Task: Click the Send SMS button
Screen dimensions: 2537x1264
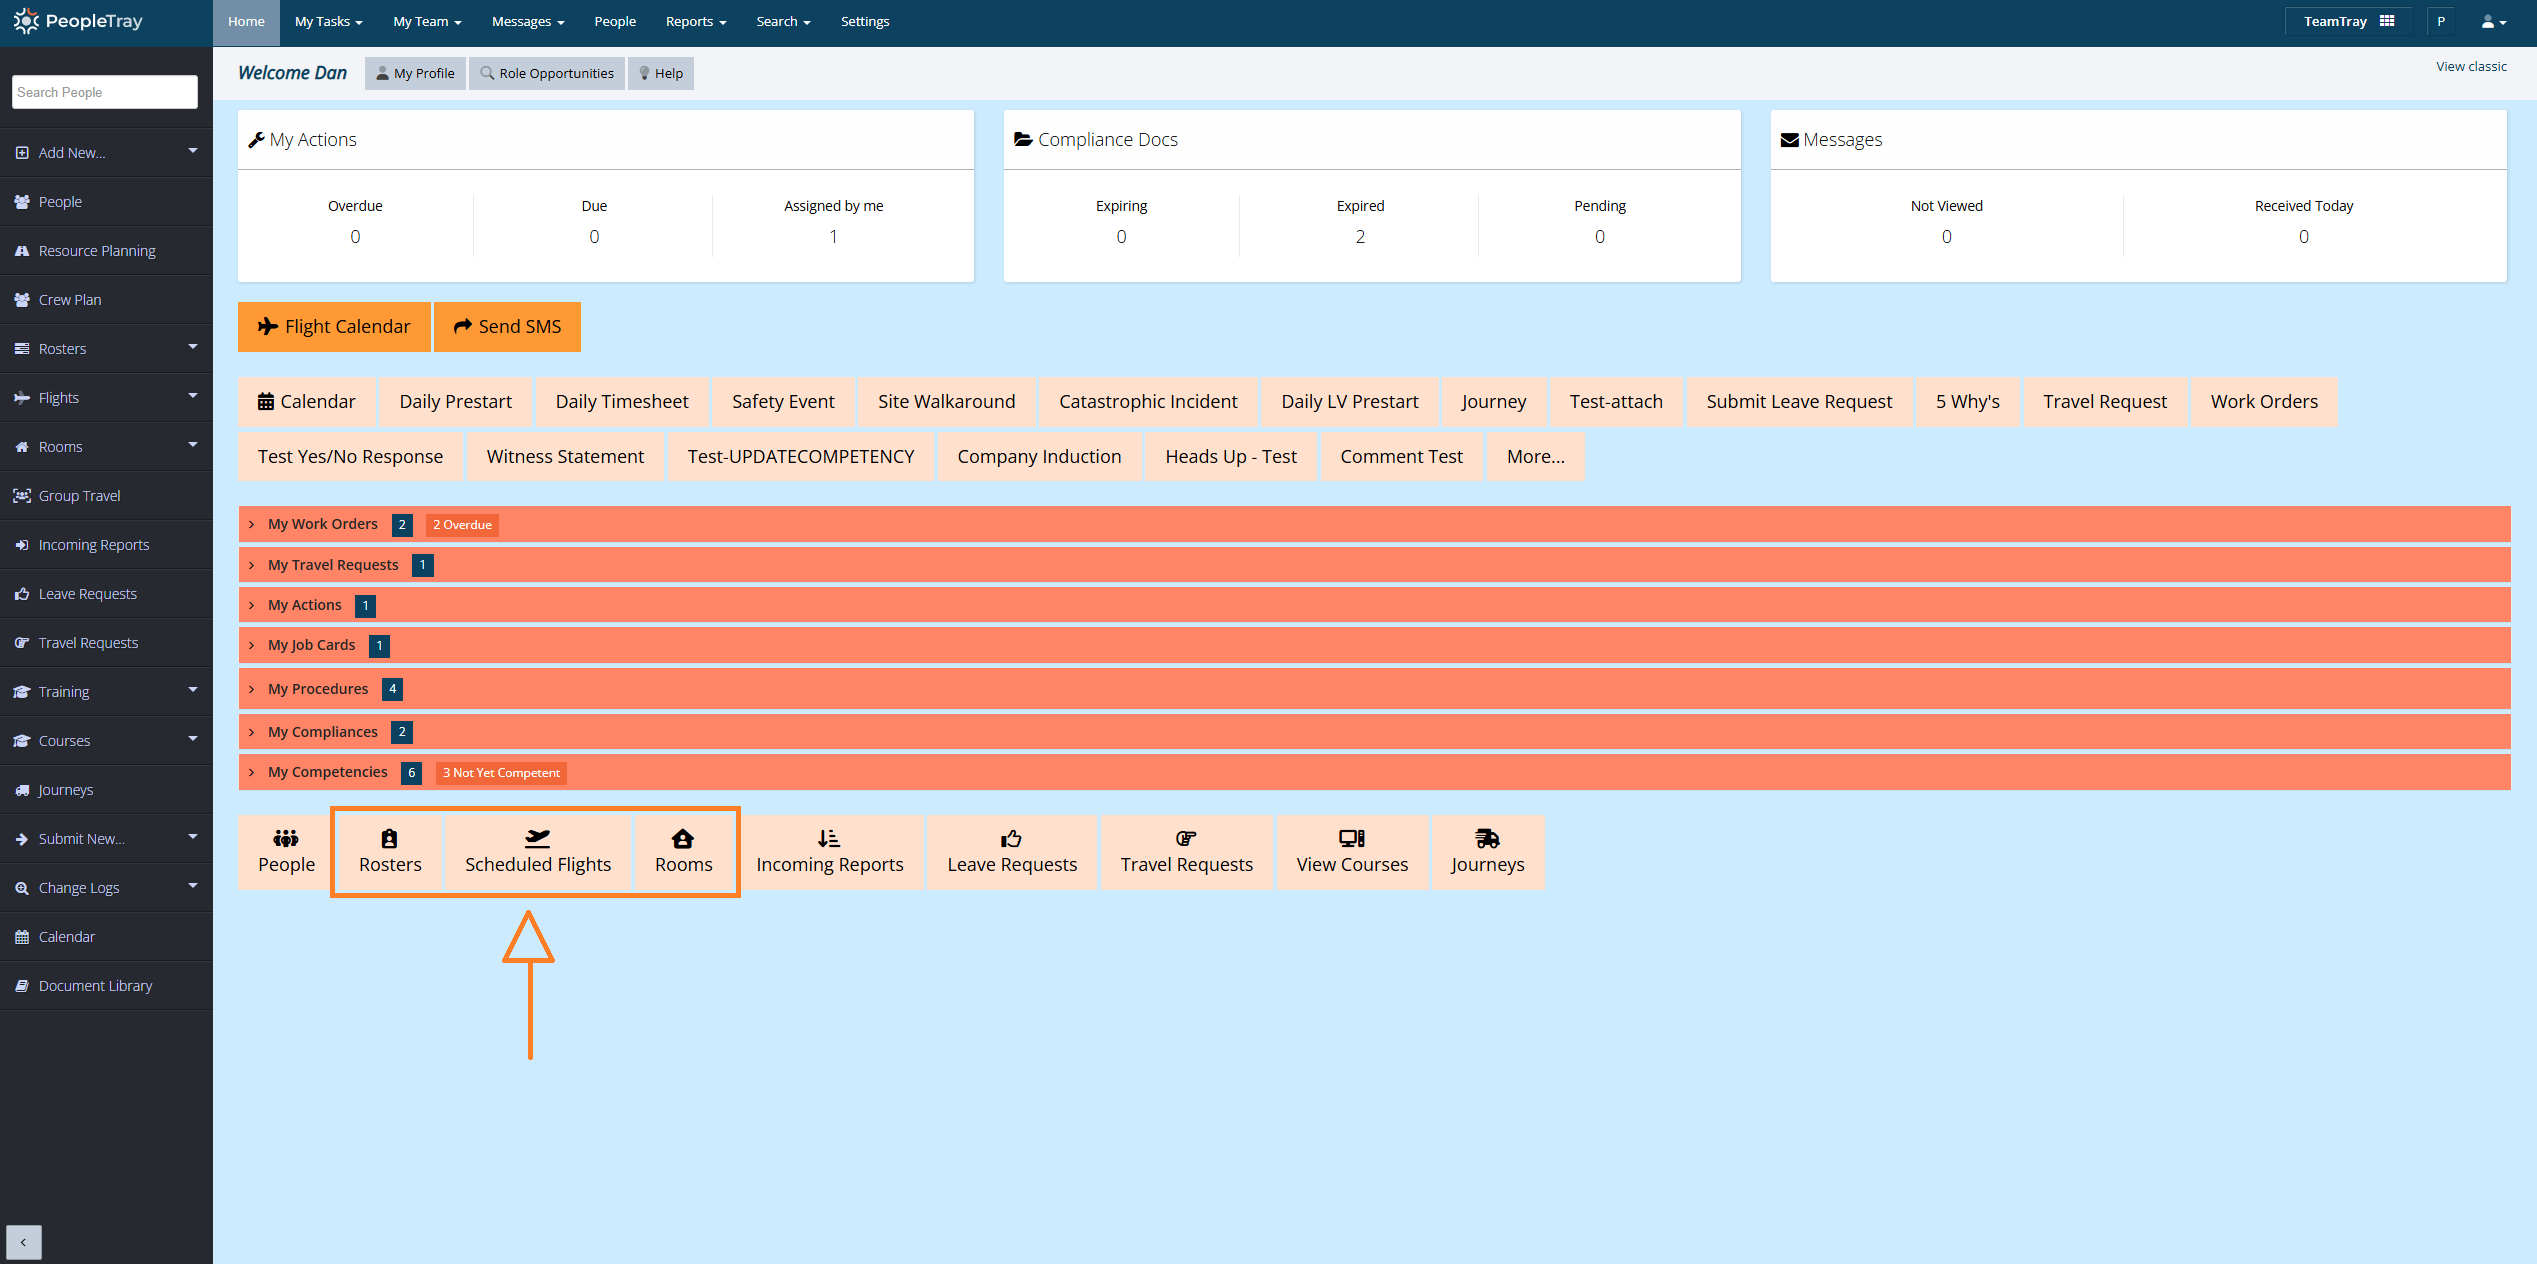Action: click(x=507, y=327)
